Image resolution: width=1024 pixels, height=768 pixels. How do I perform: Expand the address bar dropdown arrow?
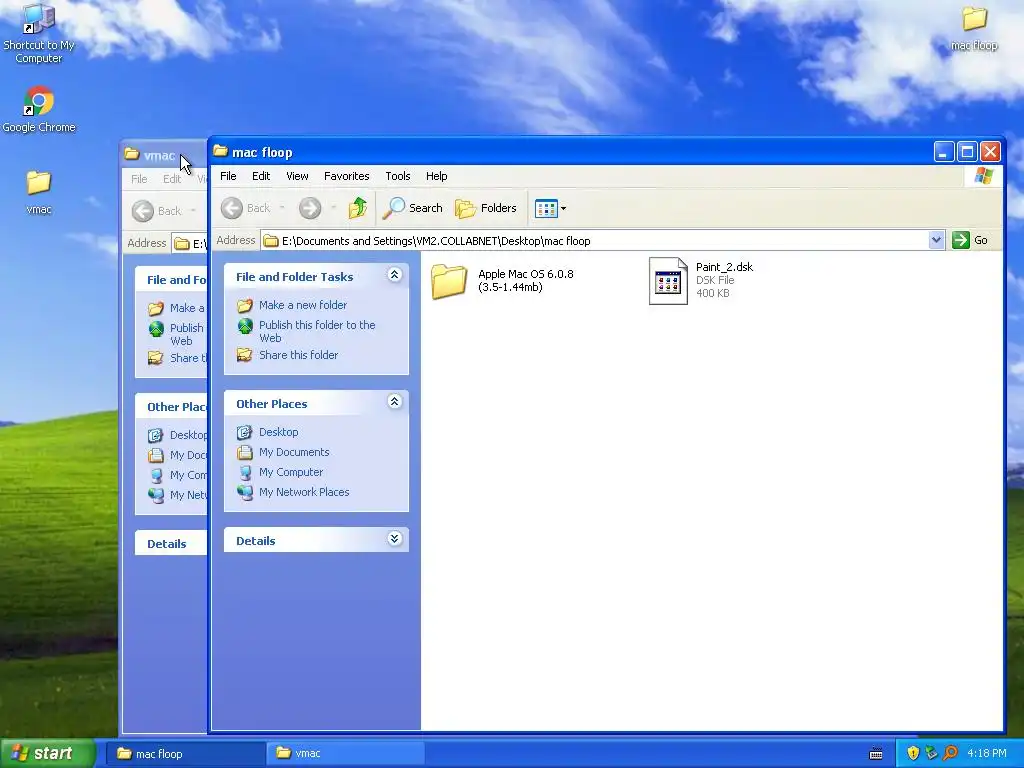point(936,240)
